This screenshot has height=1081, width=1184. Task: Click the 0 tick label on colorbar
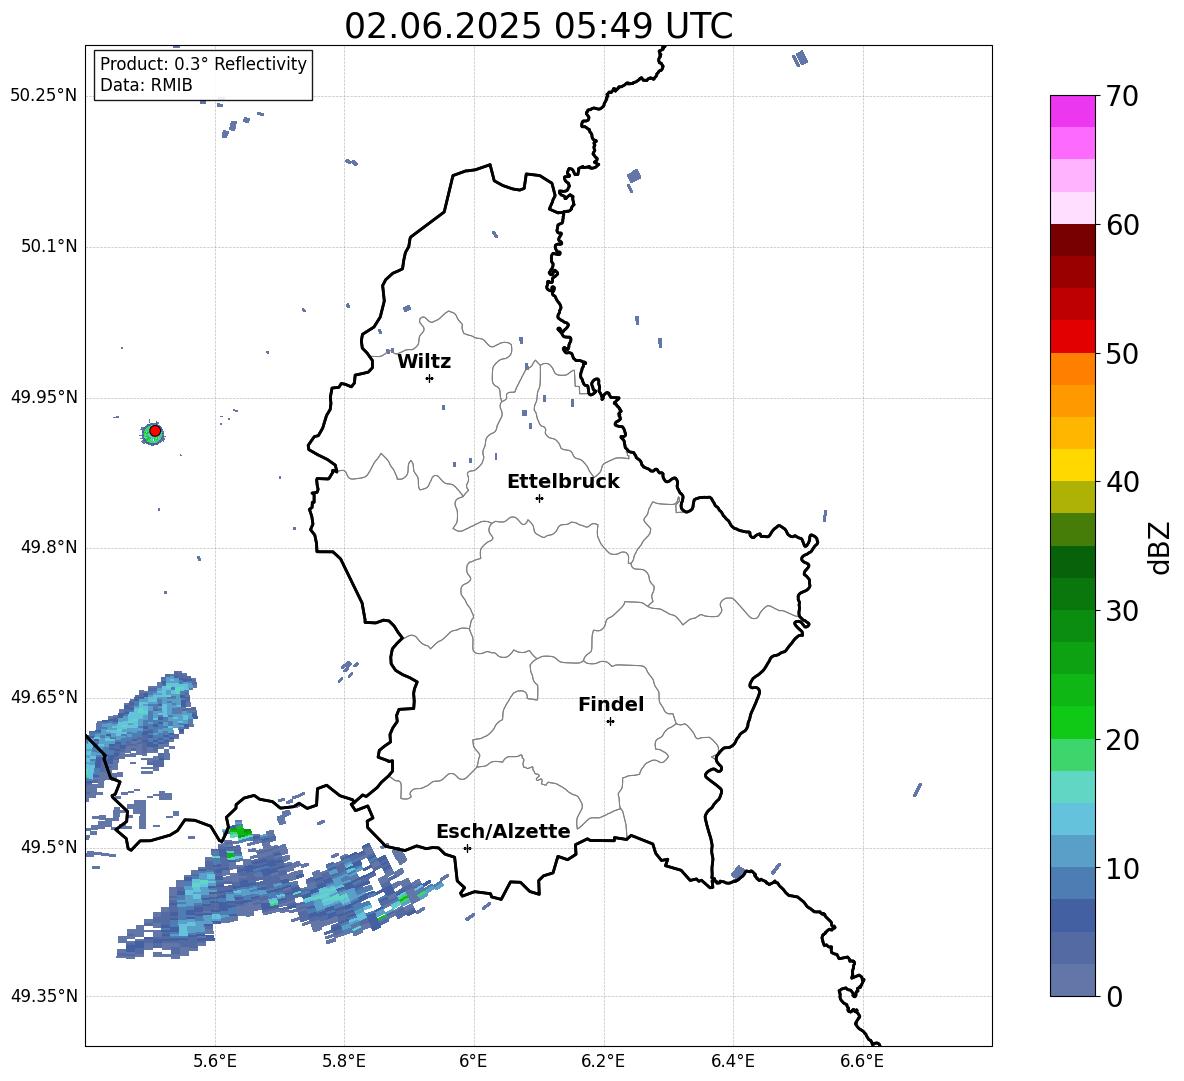[x=1114, y=996]
